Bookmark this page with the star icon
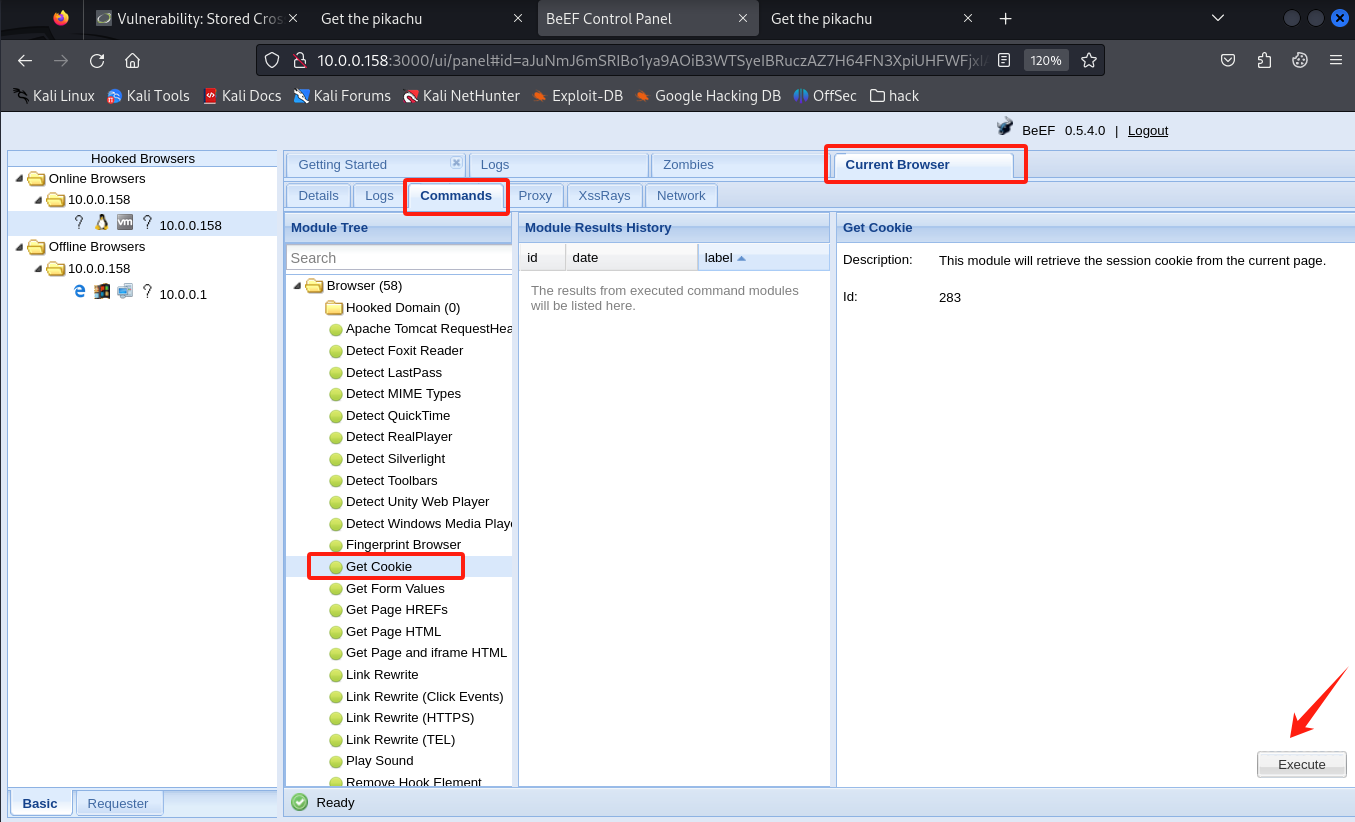This screenshot has height=822, width=1355. pyautogui.click(x=1089, y=60)
